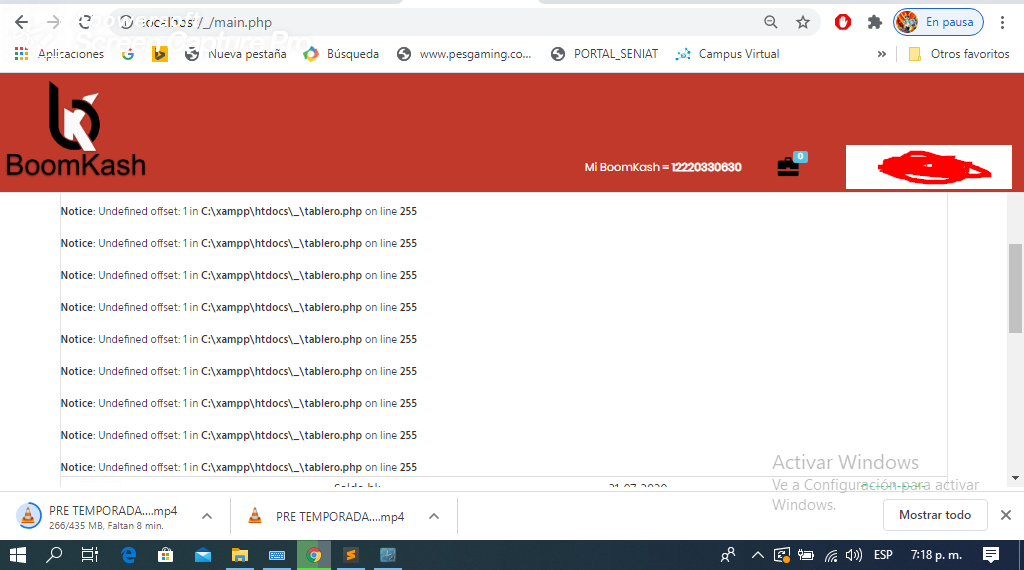Click the first 'Undefined offset' notice line
Screen dimensions: 1024x570
coord(238,212)
